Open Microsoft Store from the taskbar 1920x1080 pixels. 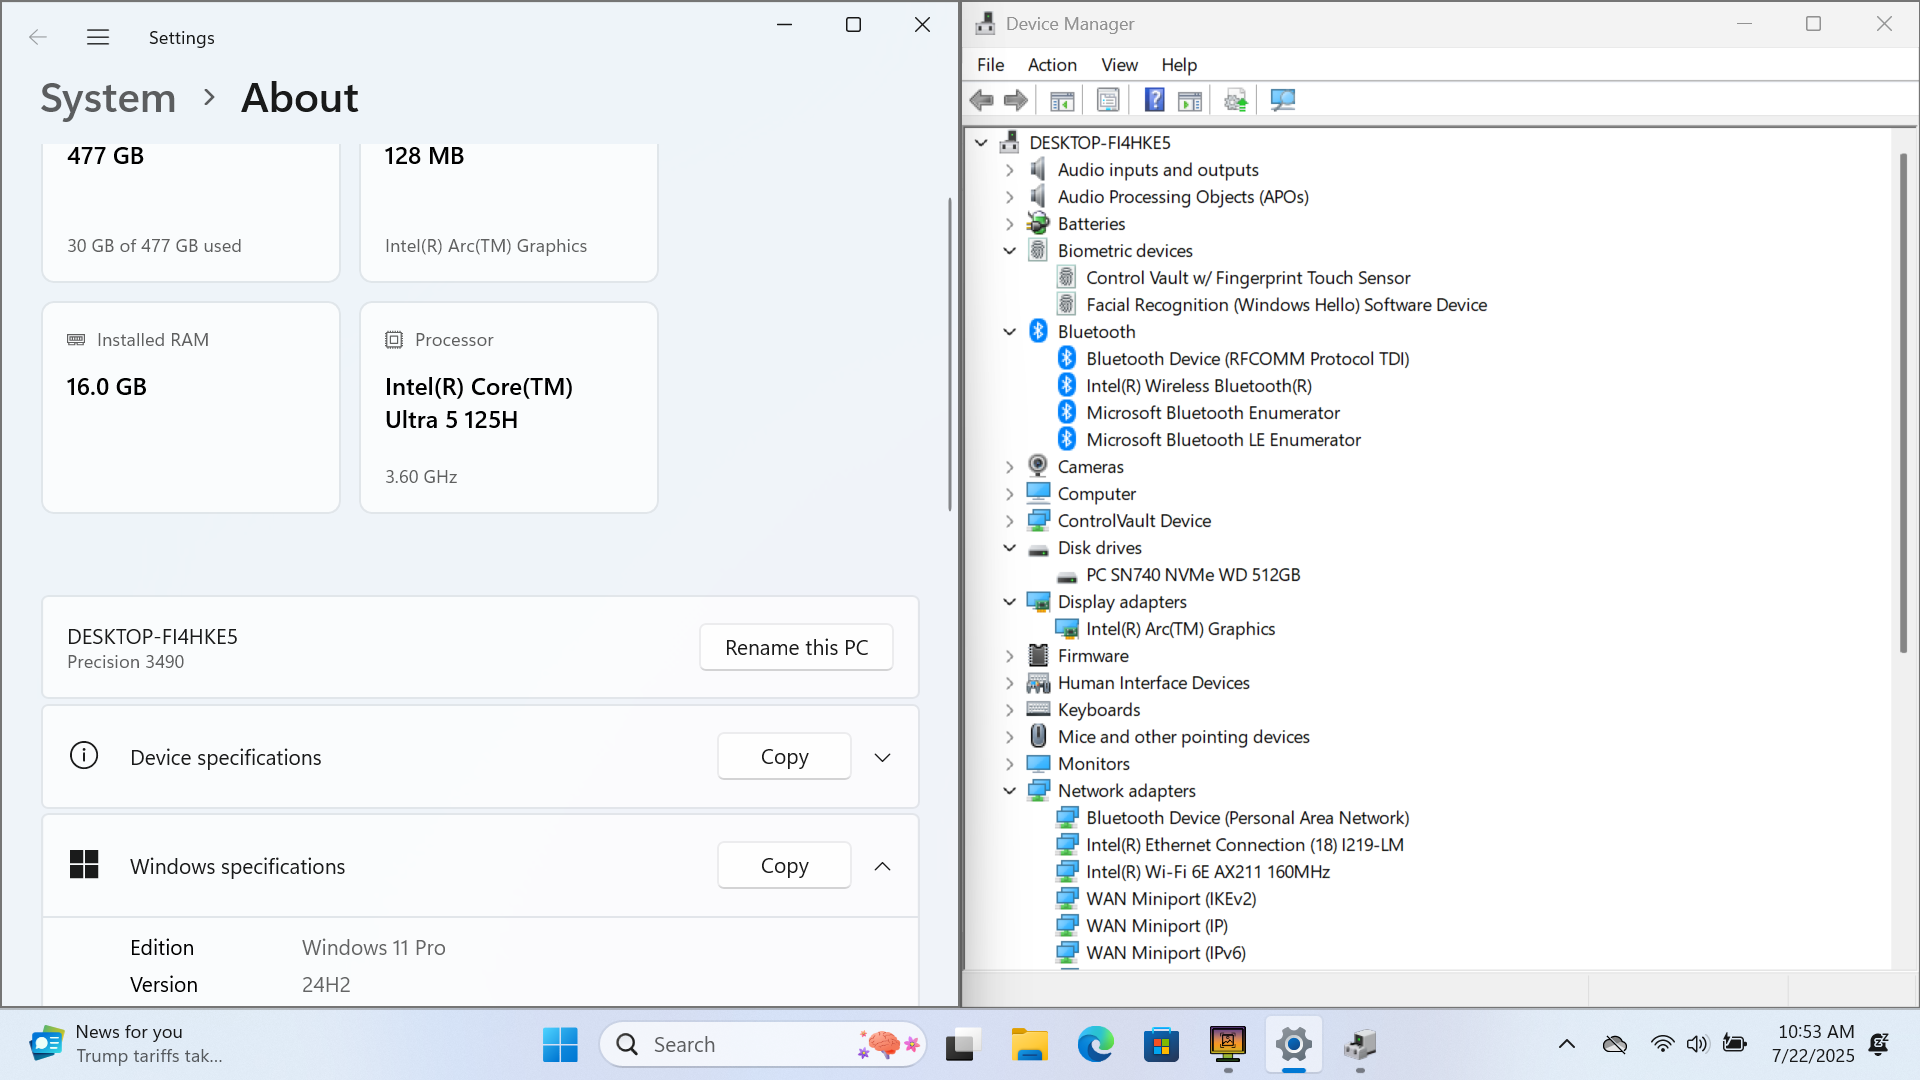pos(1161,1044)
